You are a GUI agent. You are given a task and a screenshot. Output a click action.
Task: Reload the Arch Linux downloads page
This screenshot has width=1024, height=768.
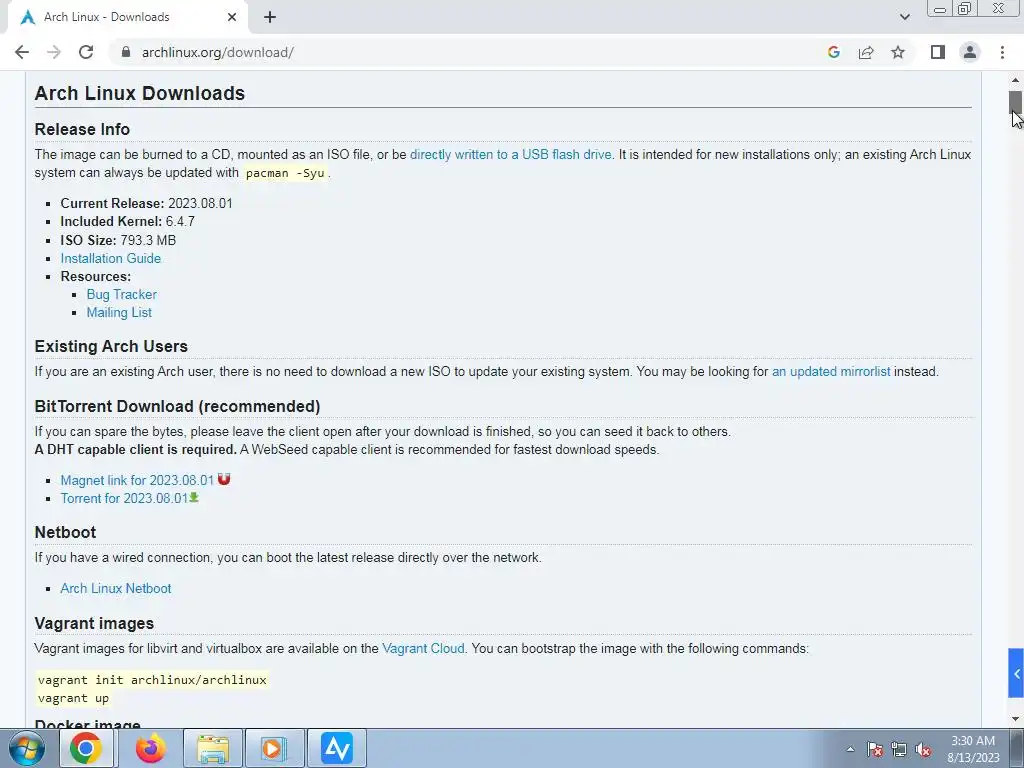coord(86,52)
